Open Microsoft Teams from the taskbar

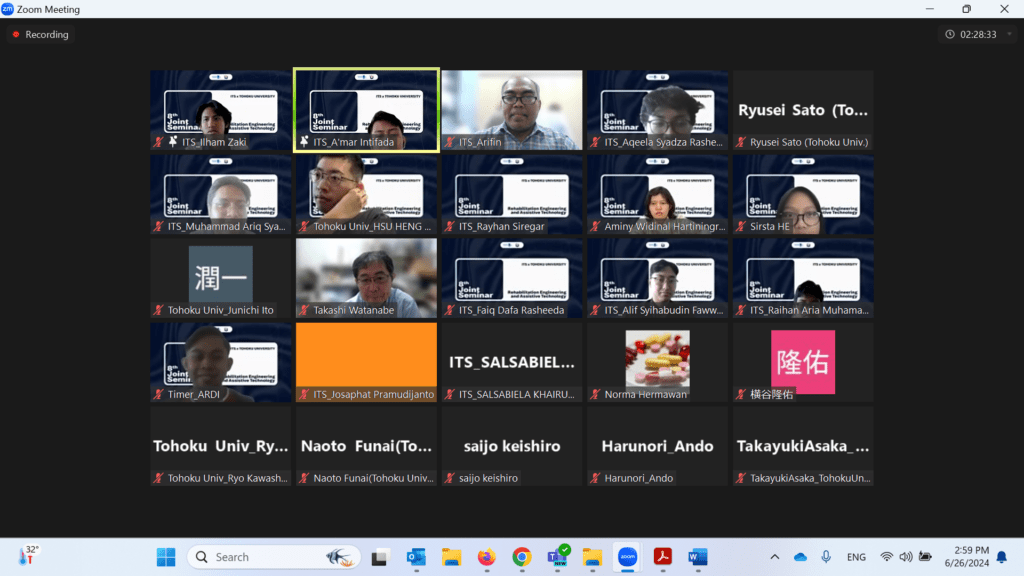[x=556, y=557]
